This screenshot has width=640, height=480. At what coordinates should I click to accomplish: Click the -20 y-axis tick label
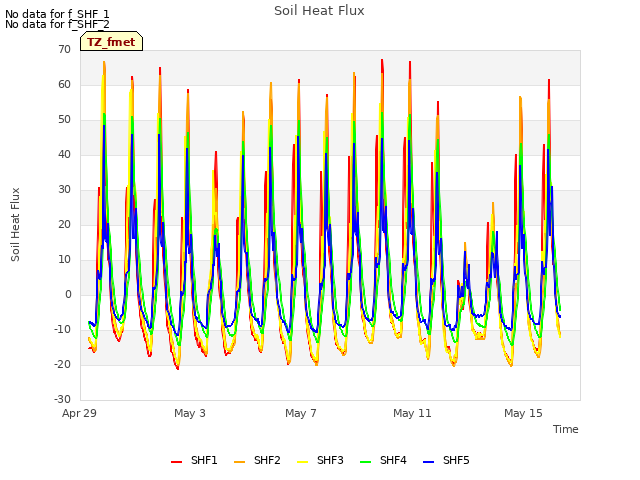click(x=62, y=364)
